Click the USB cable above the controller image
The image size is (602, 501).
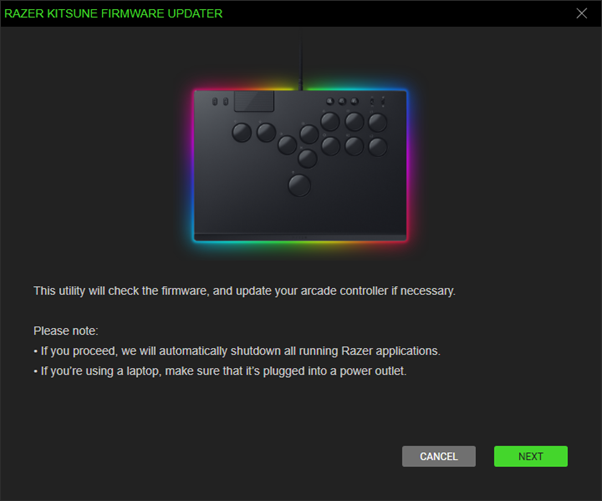(301, 61)
